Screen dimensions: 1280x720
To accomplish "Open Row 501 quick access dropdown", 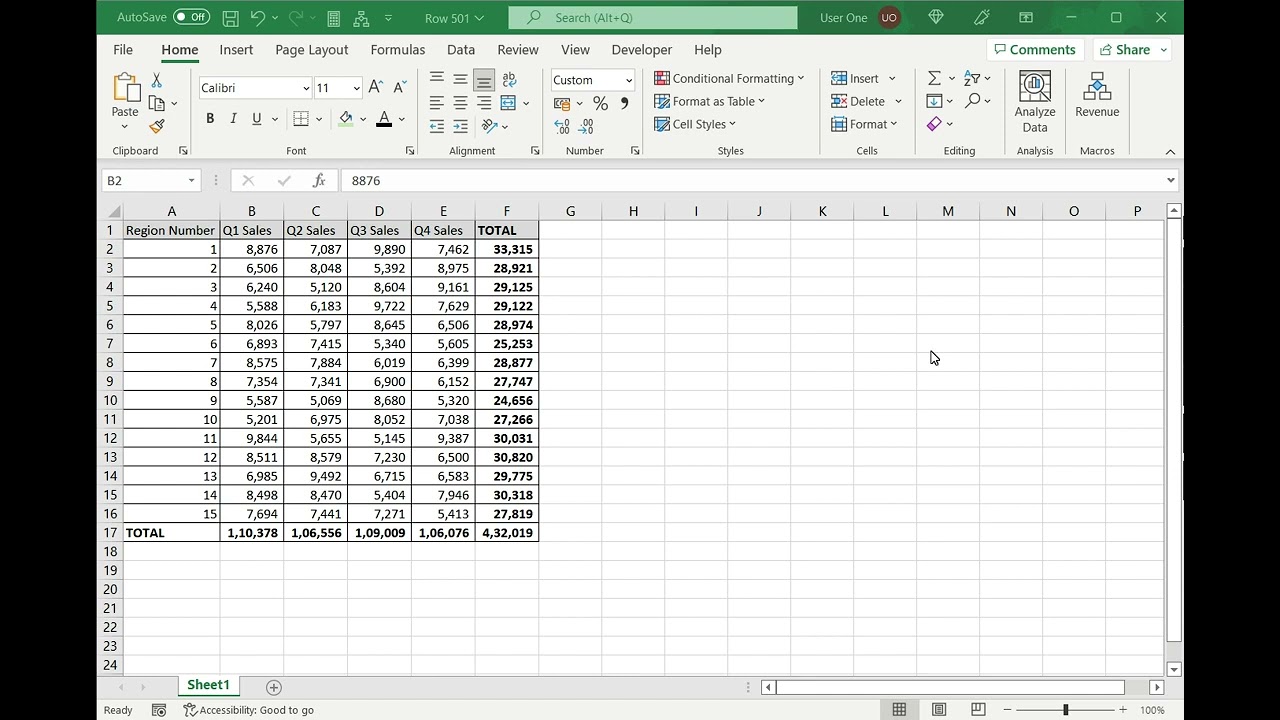I will [454, 18].
